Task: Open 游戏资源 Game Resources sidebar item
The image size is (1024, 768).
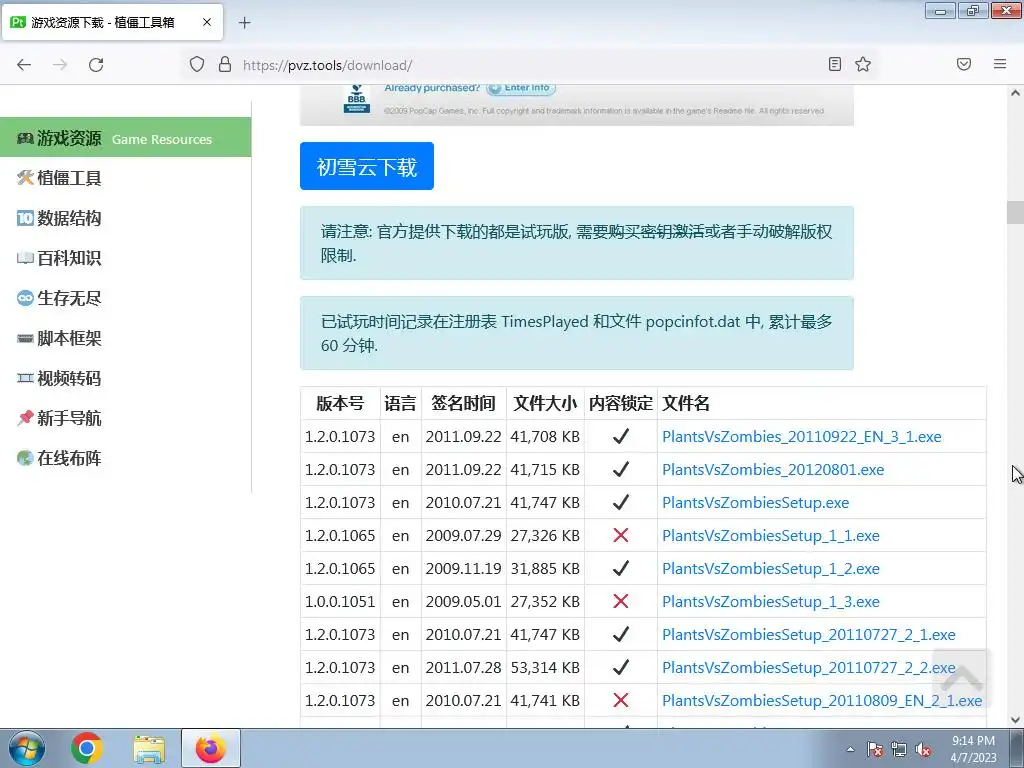Action: point(125,138)
